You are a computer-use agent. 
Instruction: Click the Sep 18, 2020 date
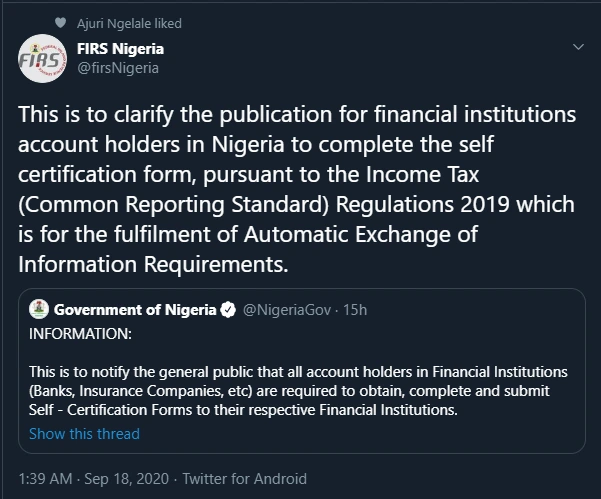point(126,479)
